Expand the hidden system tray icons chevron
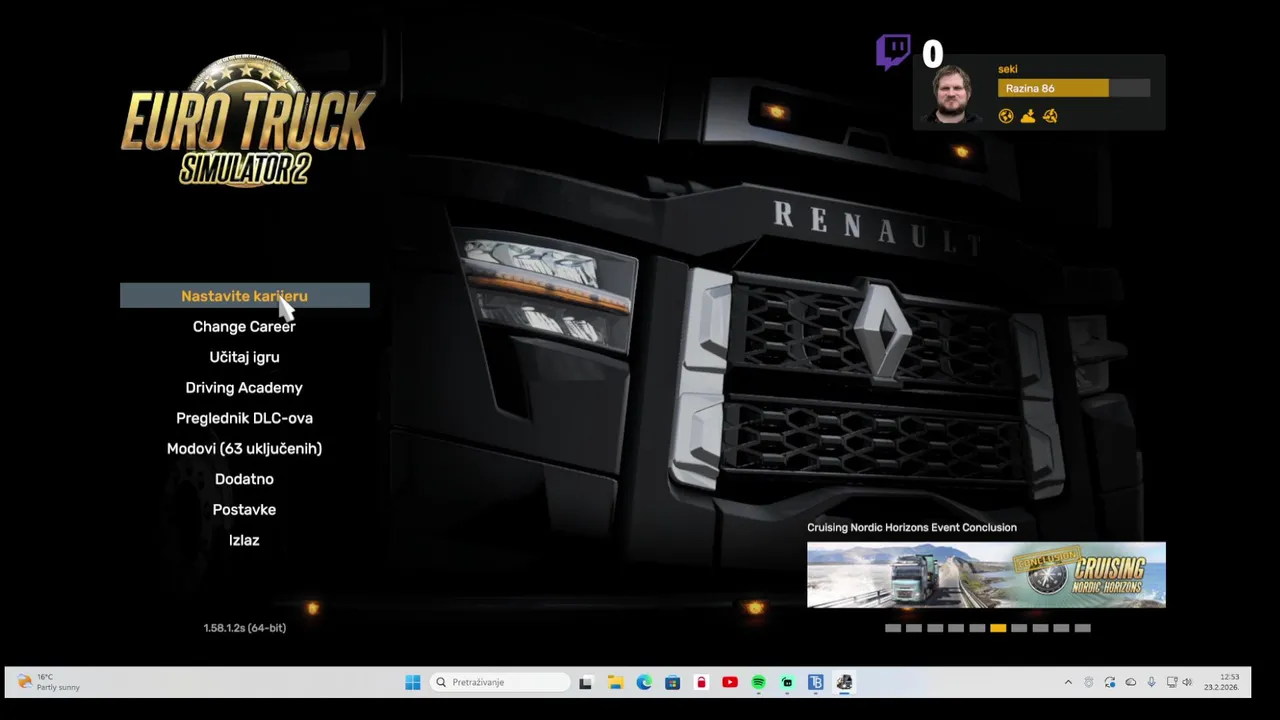The height and width of the screenshot is (720, 1280). (1068, 682)
